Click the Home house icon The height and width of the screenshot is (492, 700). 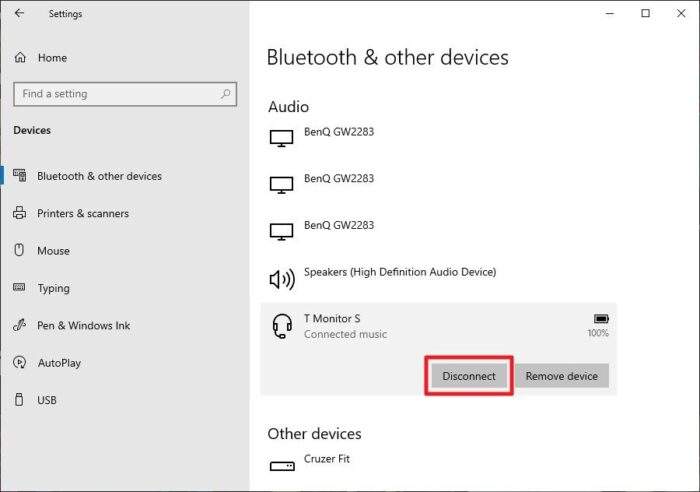coord(20,58)
